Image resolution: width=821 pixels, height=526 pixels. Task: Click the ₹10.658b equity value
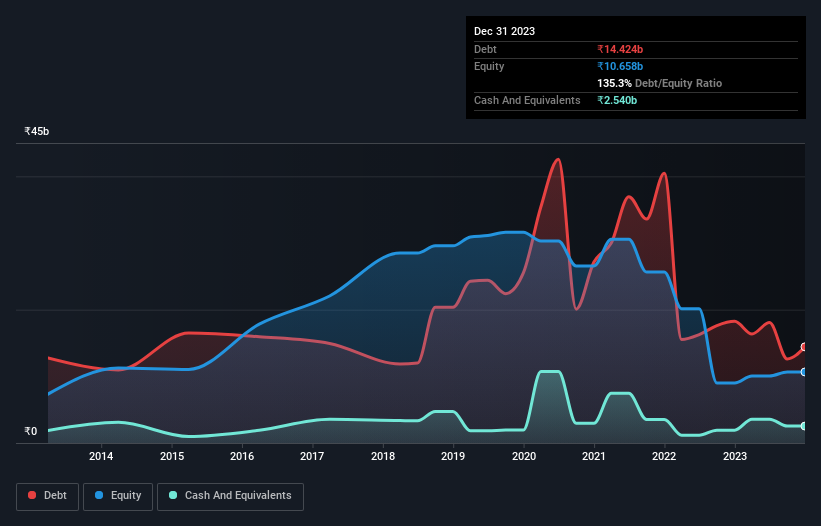tap(620, 66)
